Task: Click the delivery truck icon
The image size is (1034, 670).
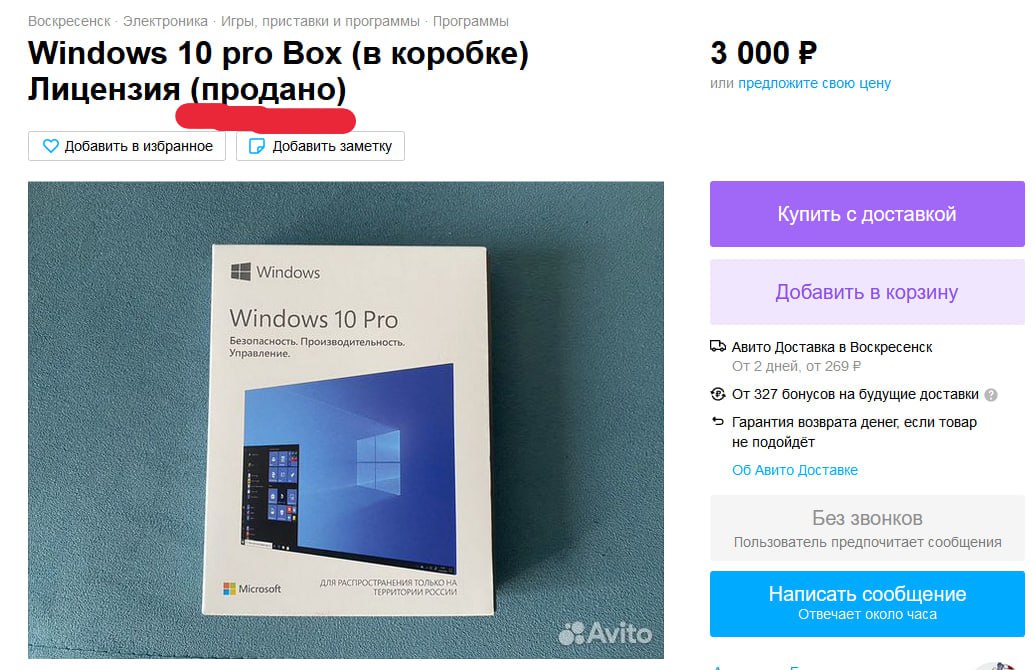Action: [x=717, y=346]
